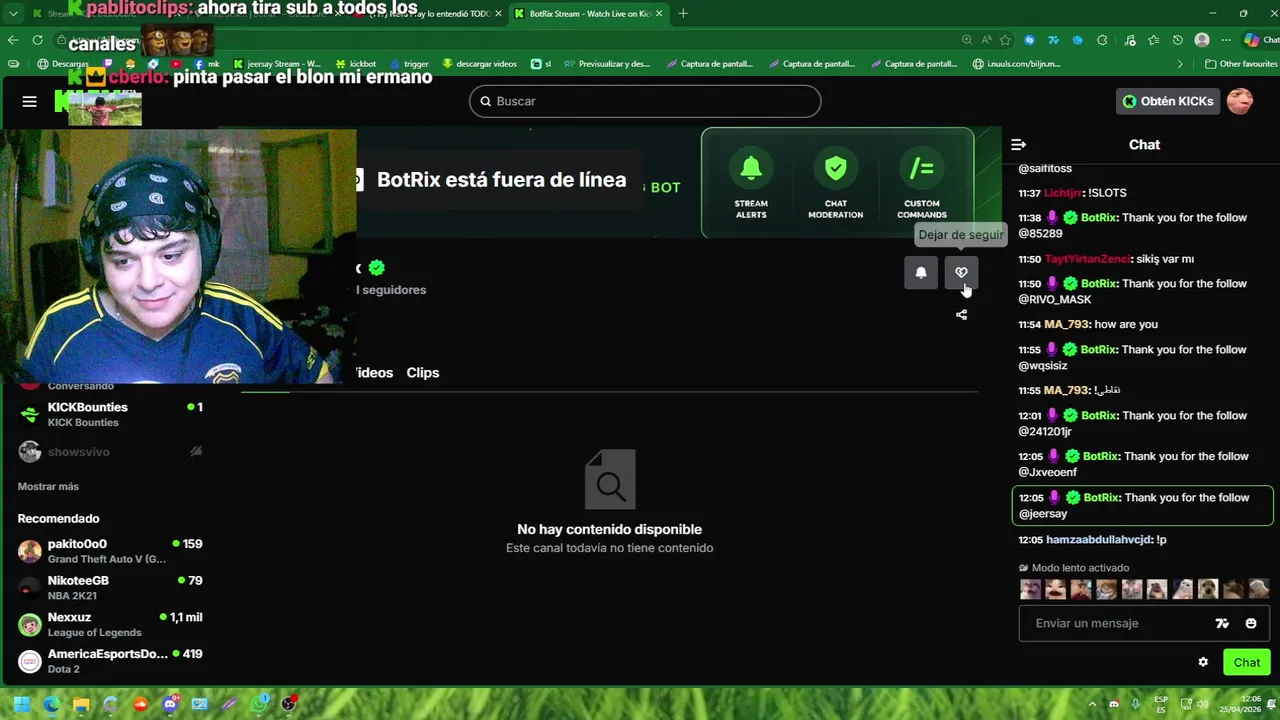Screen dimensions: 1280x720
Task: Select the first quick emote in chat
Action: pyautogui.click(x=1030, y=589)
